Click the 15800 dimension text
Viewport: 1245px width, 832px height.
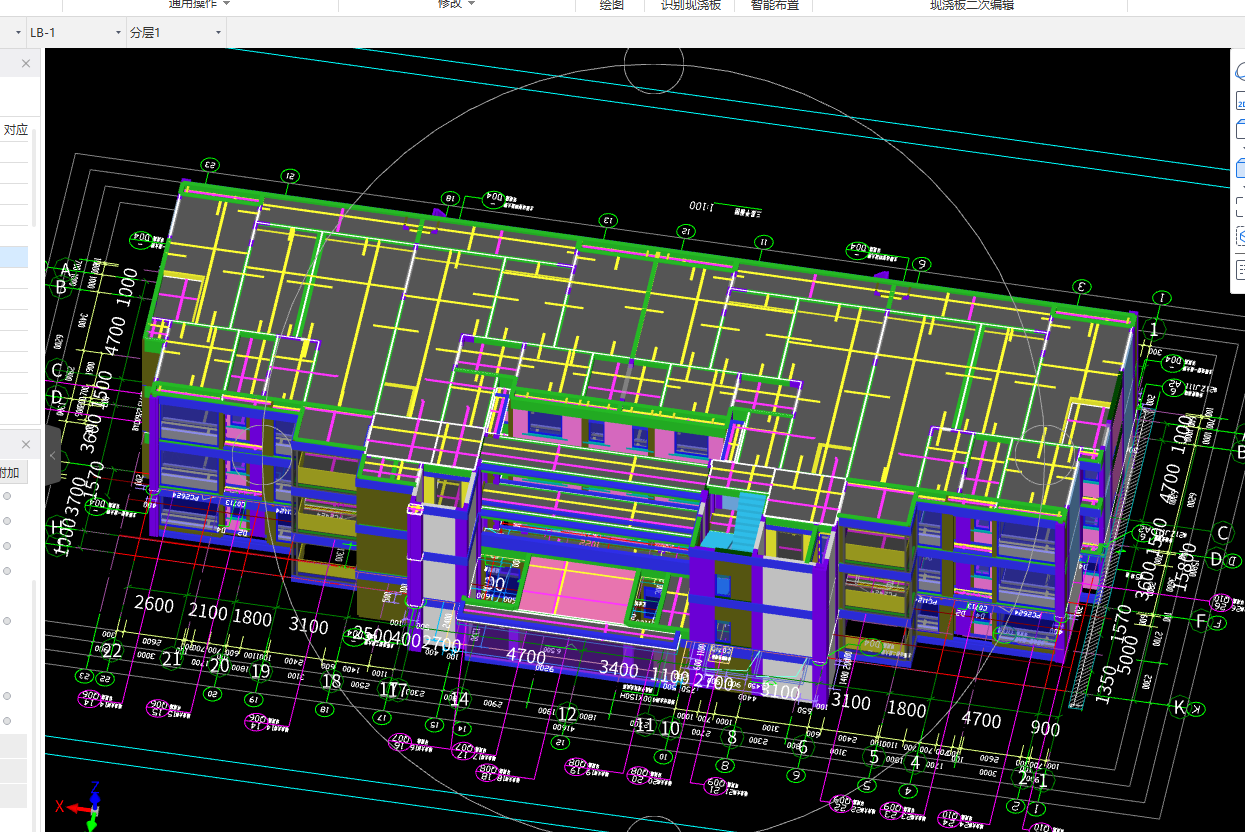click(x=1188, y=568)
